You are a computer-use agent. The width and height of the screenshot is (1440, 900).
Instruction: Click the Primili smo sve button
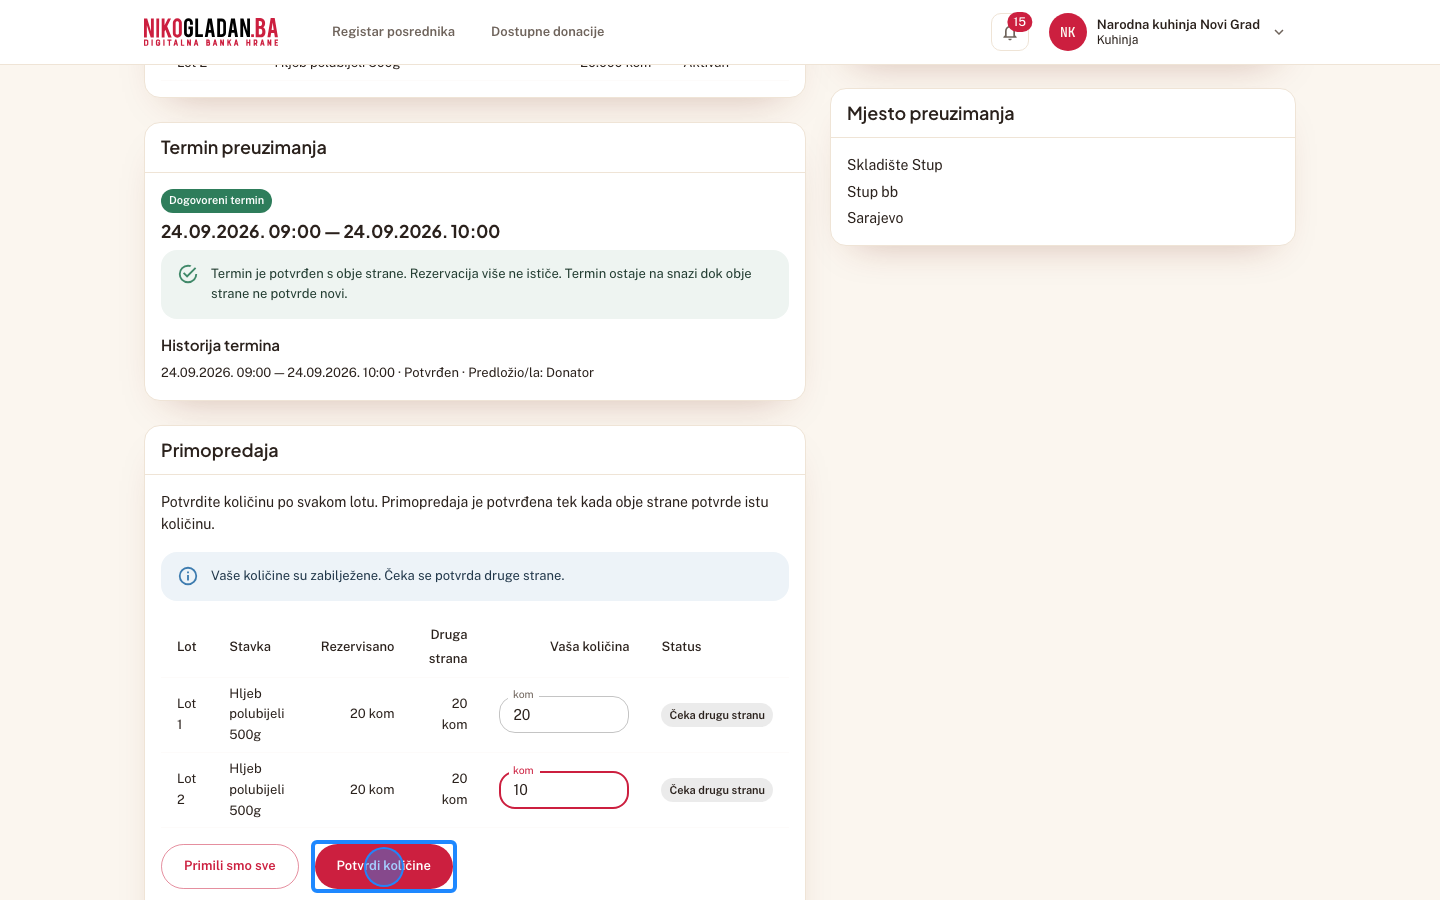(230, 866)
